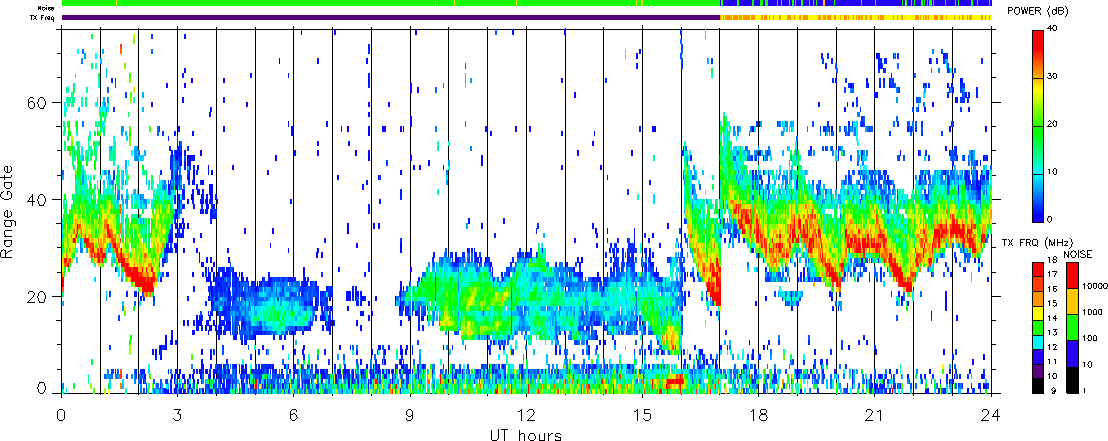Click the "3" tick label on UT hours axis
The width and height of the screenshot is (1108, 441).
pyautogui.click(x=177, y=415)
